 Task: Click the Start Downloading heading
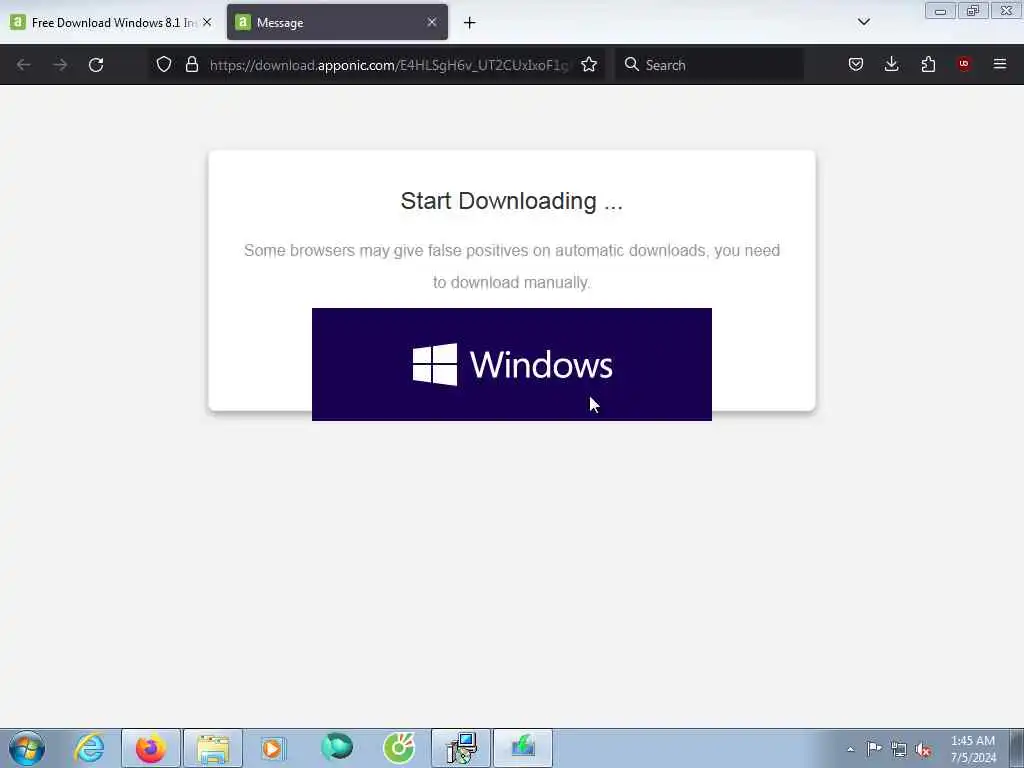tap(512, 201)
